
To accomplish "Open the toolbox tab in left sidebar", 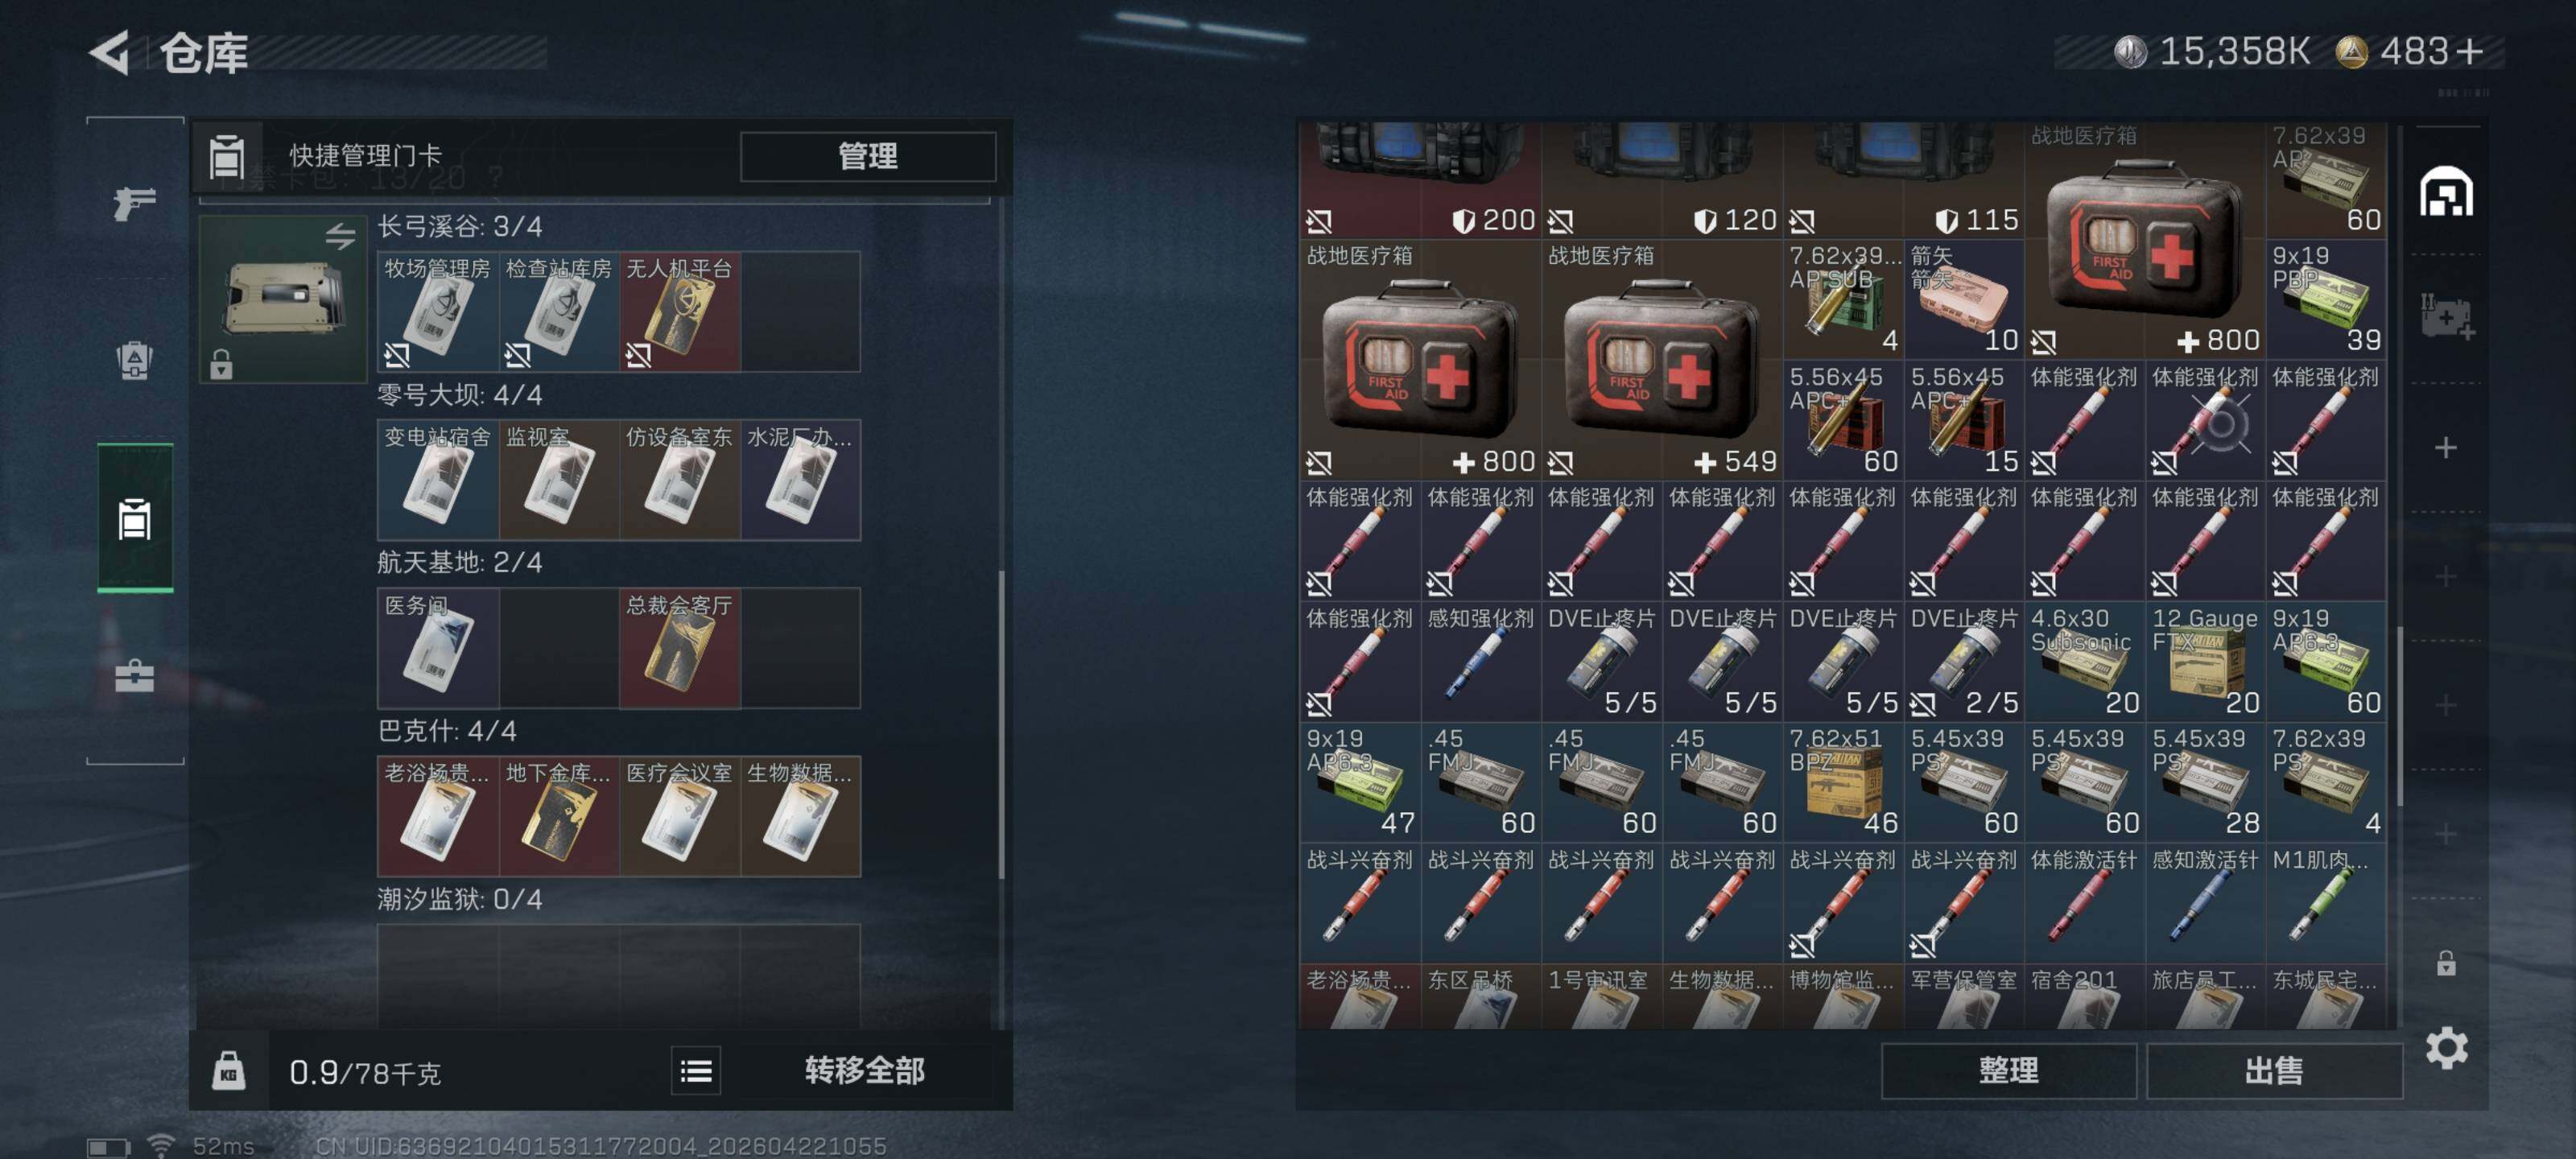I will pos(134,675).
